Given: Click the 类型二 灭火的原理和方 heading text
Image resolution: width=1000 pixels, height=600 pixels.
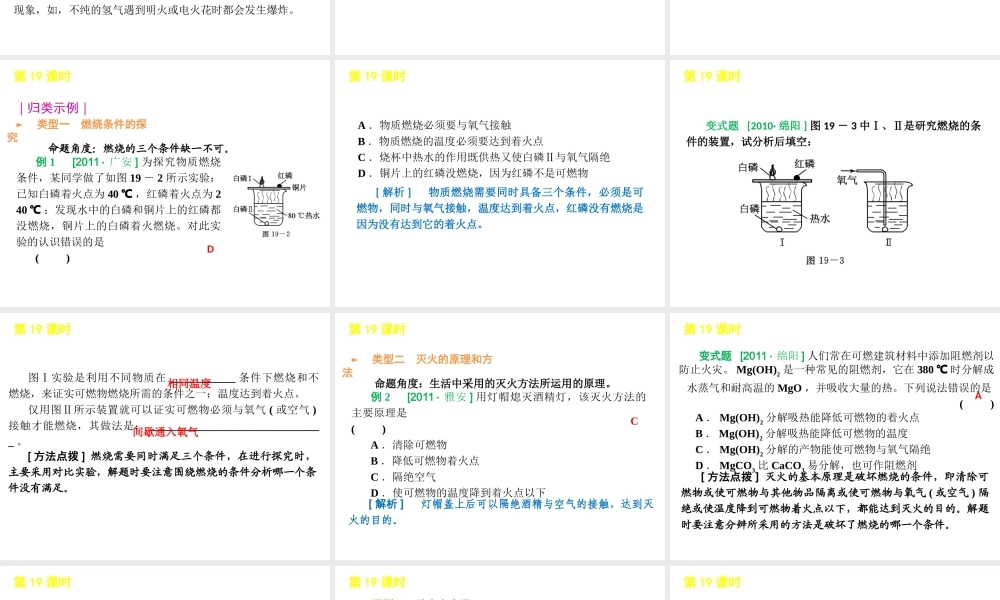Looking at the screenshot, I should 432,360.
